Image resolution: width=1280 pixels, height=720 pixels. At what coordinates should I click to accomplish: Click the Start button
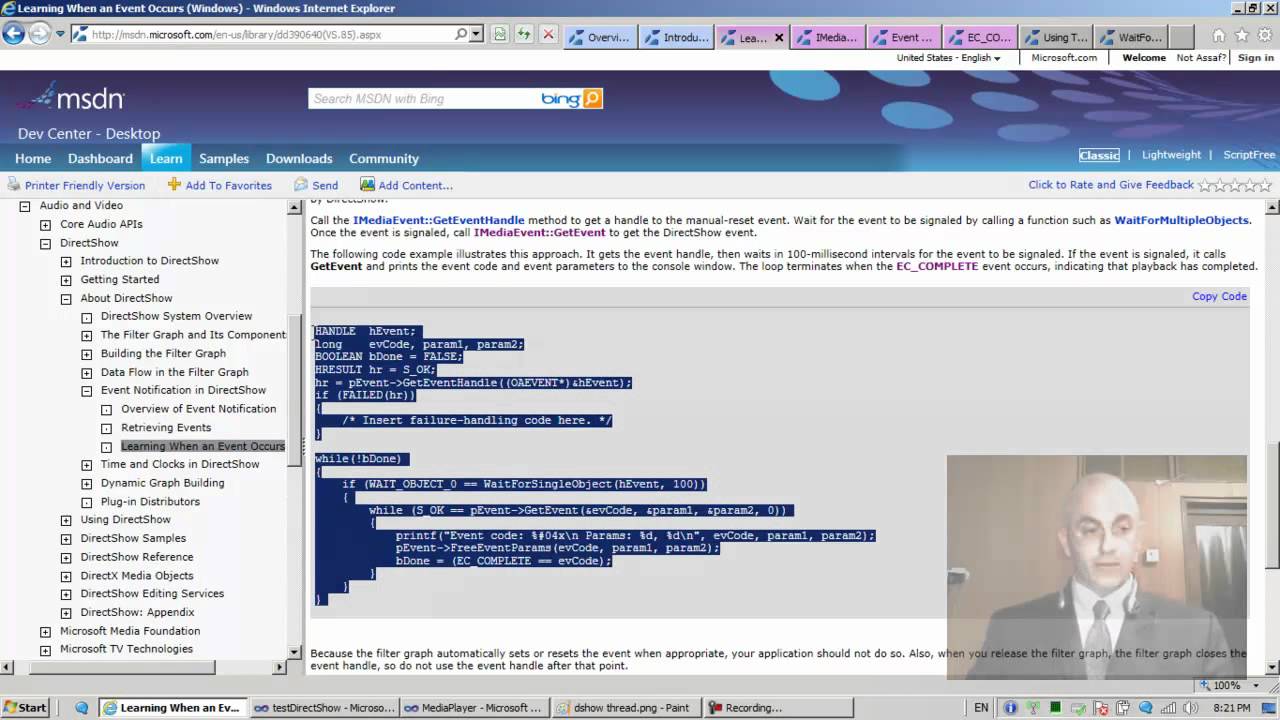pos(25,707)
